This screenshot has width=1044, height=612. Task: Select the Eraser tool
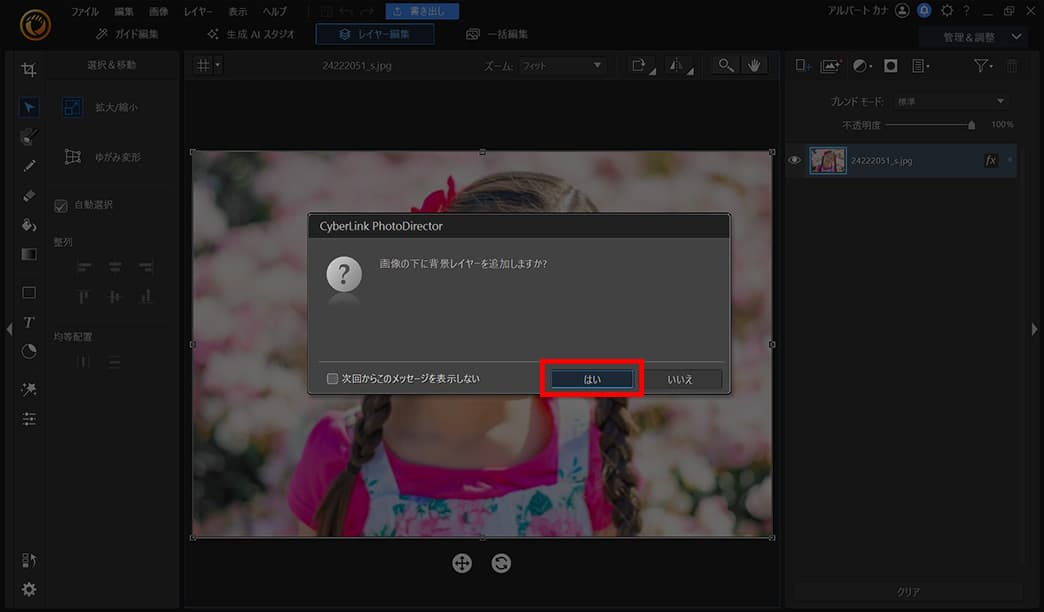(28, 195)
